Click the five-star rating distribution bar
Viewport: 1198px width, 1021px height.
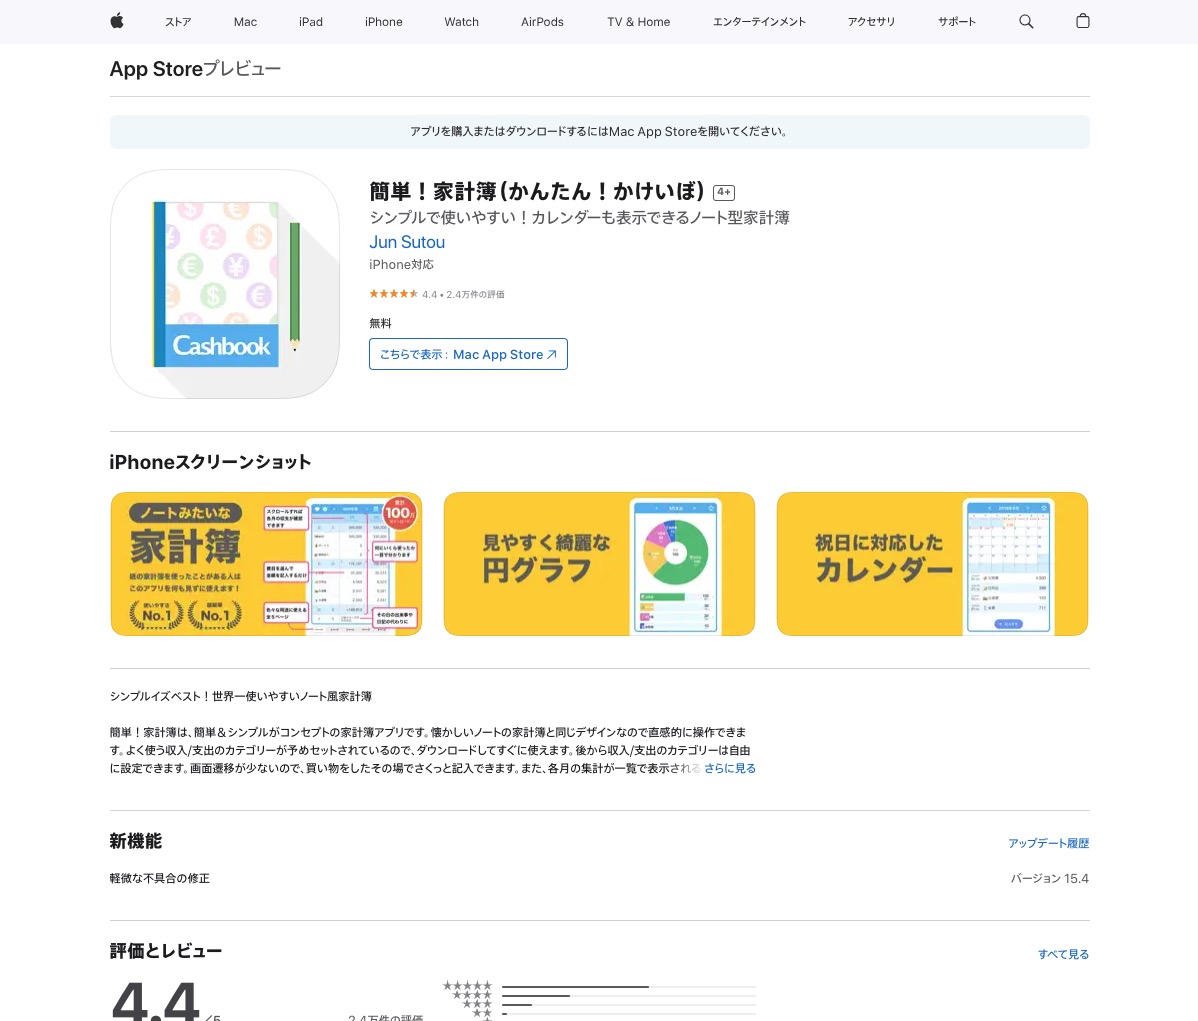(628, 984)
